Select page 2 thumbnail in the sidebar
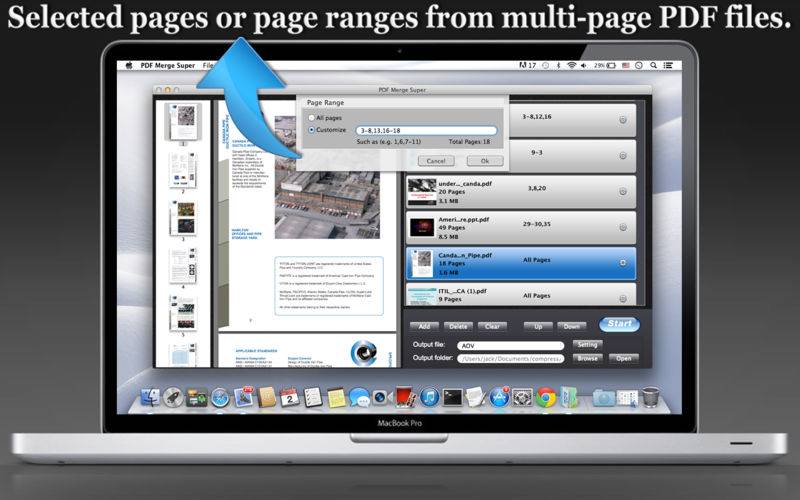800x500 pixels. [183, 170]
